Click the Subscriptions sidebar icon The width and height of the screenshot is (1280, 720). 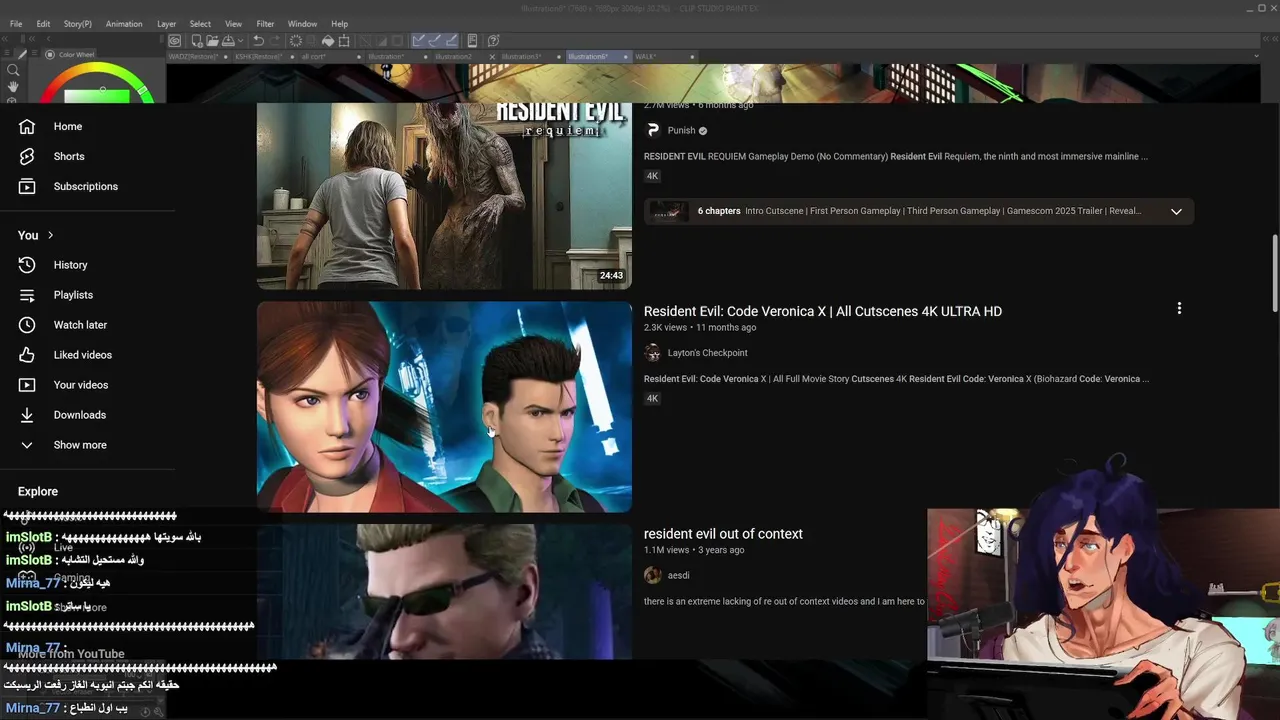point(27,186)
